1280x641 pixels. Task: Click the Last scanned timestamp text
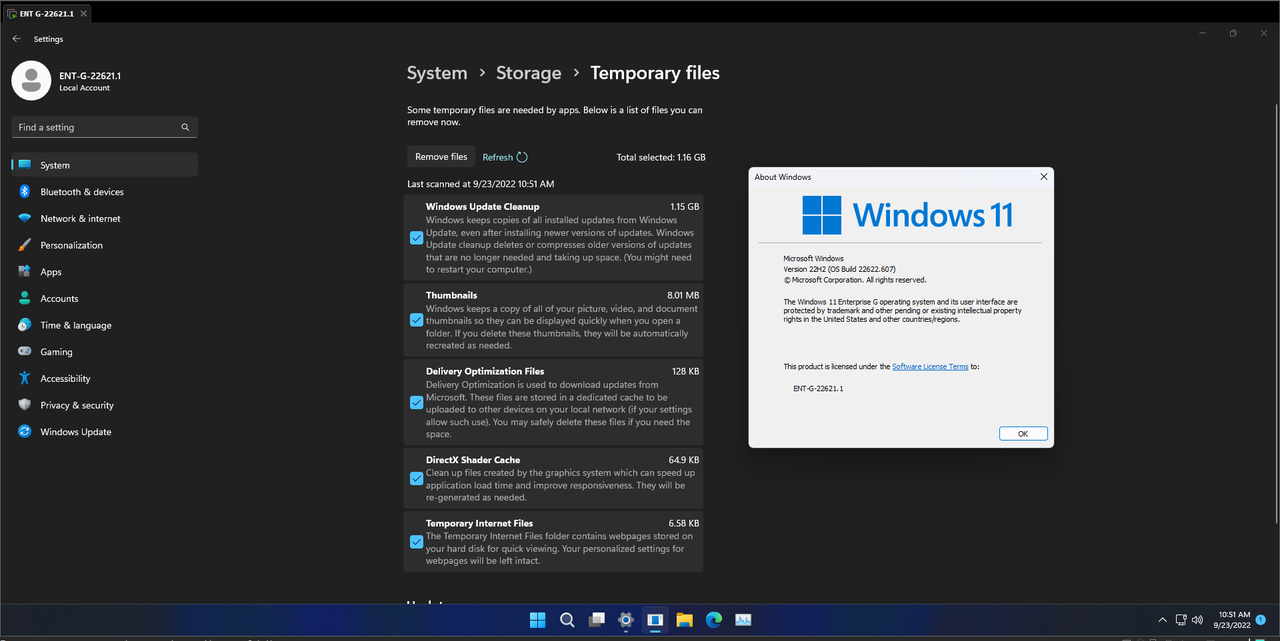(480, 184)
